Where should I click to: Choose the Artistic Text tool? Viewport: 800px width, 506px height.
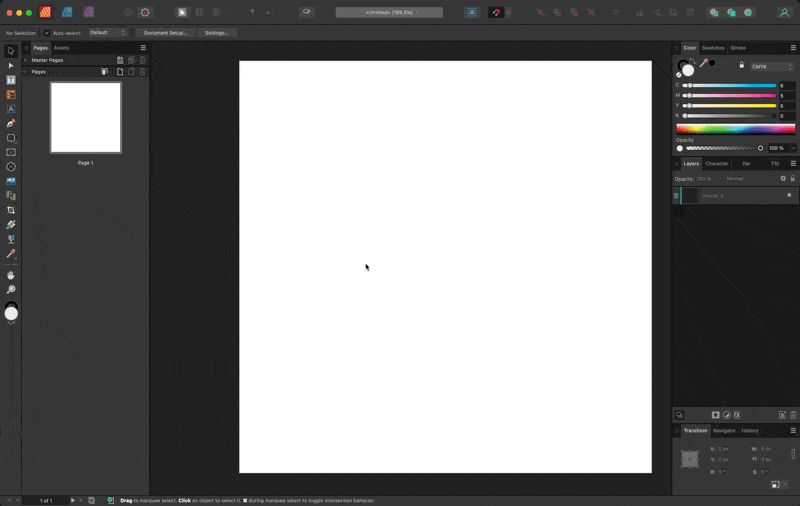point(11,109)
